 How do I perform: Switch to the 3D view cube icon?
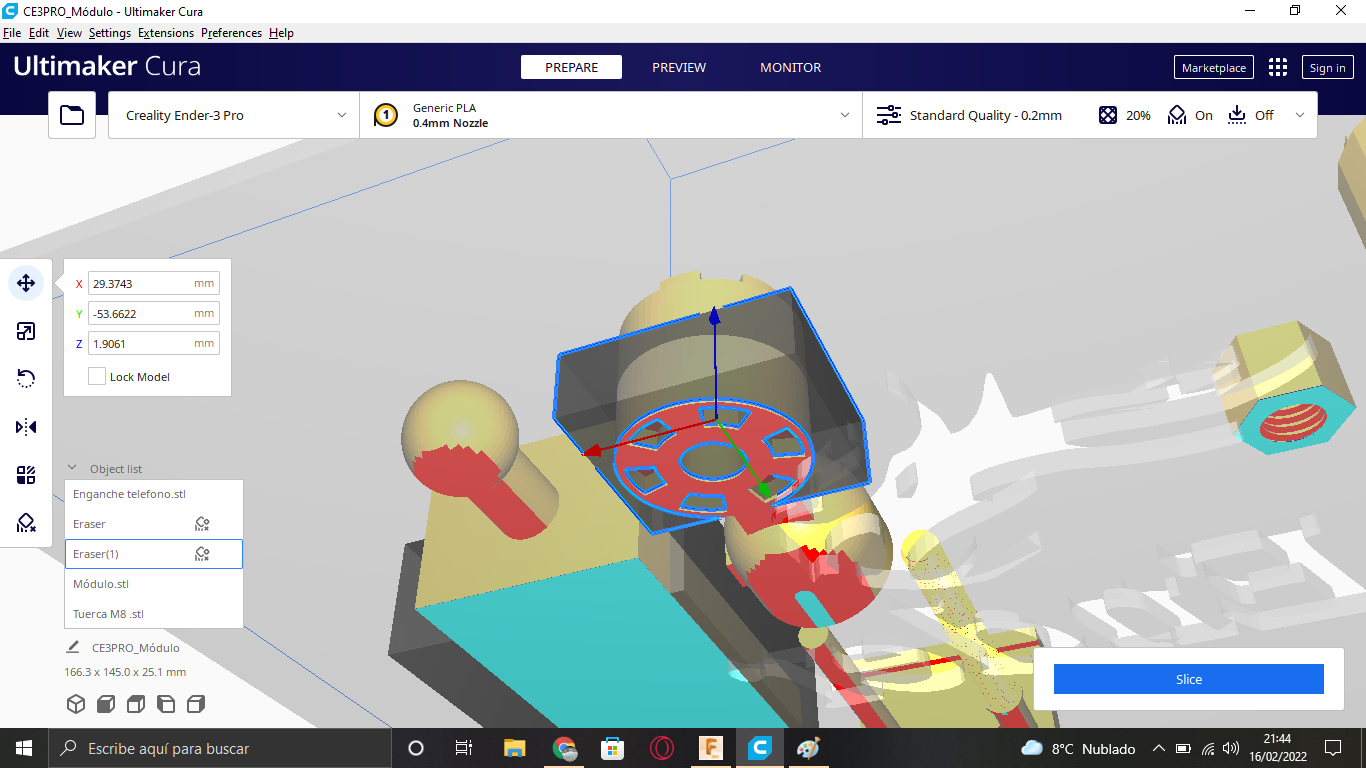point(76,704)
